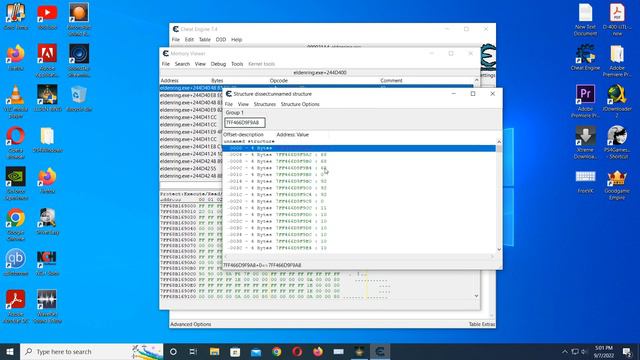Open Chrome from the taskbar
Screen dimensions: 640x360
point(277,351)
